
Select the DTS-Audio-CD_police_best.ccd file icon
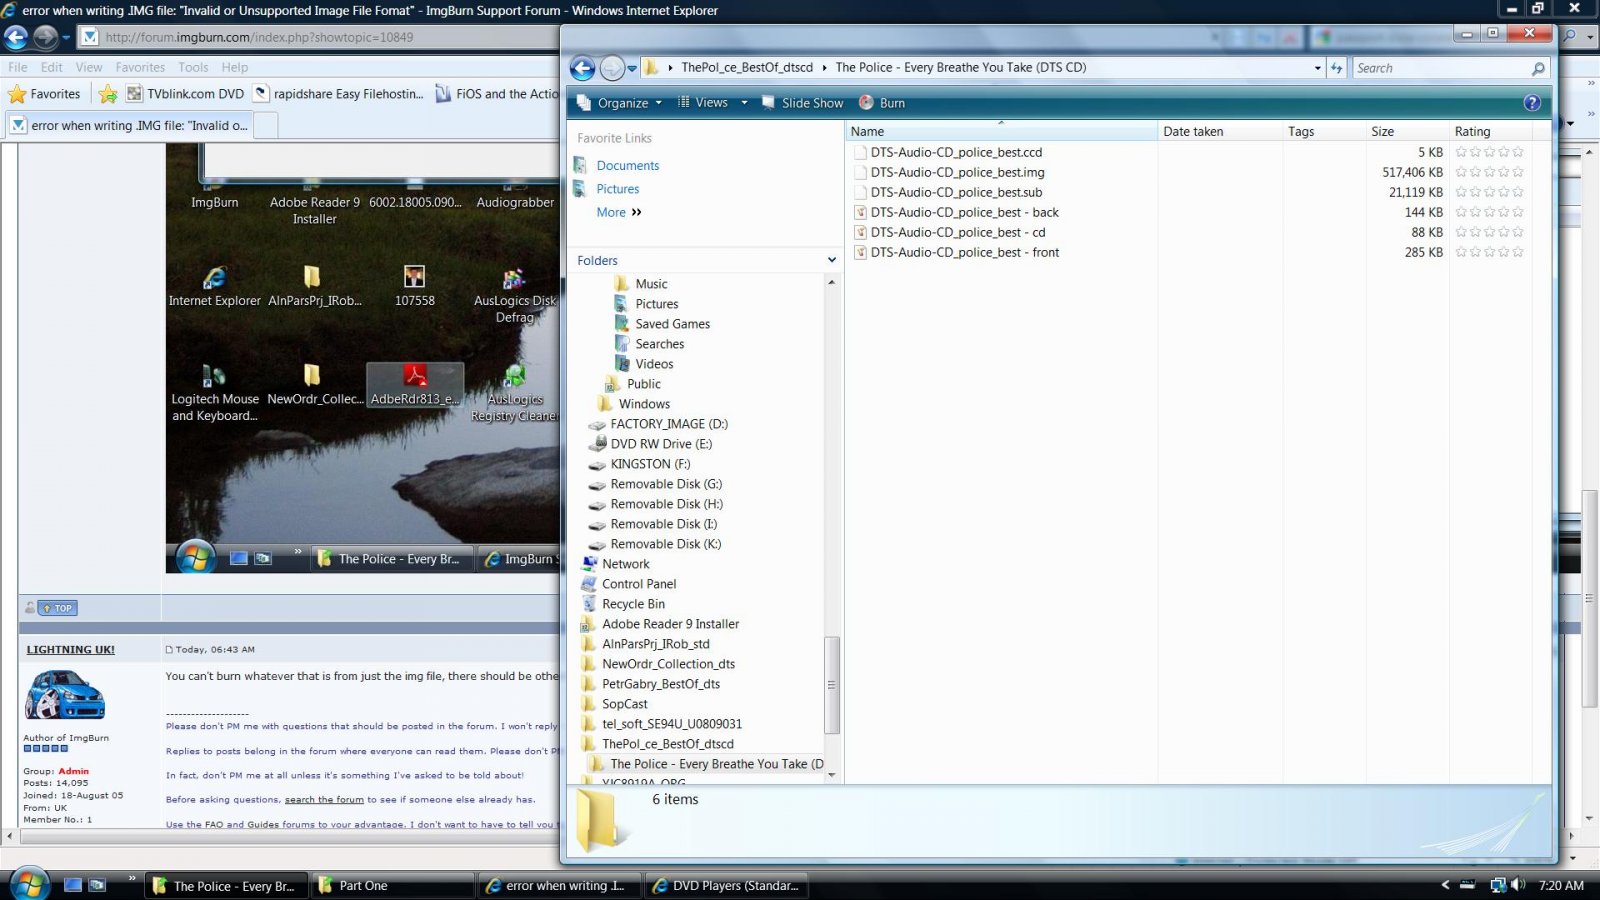[x=860, y=152]
